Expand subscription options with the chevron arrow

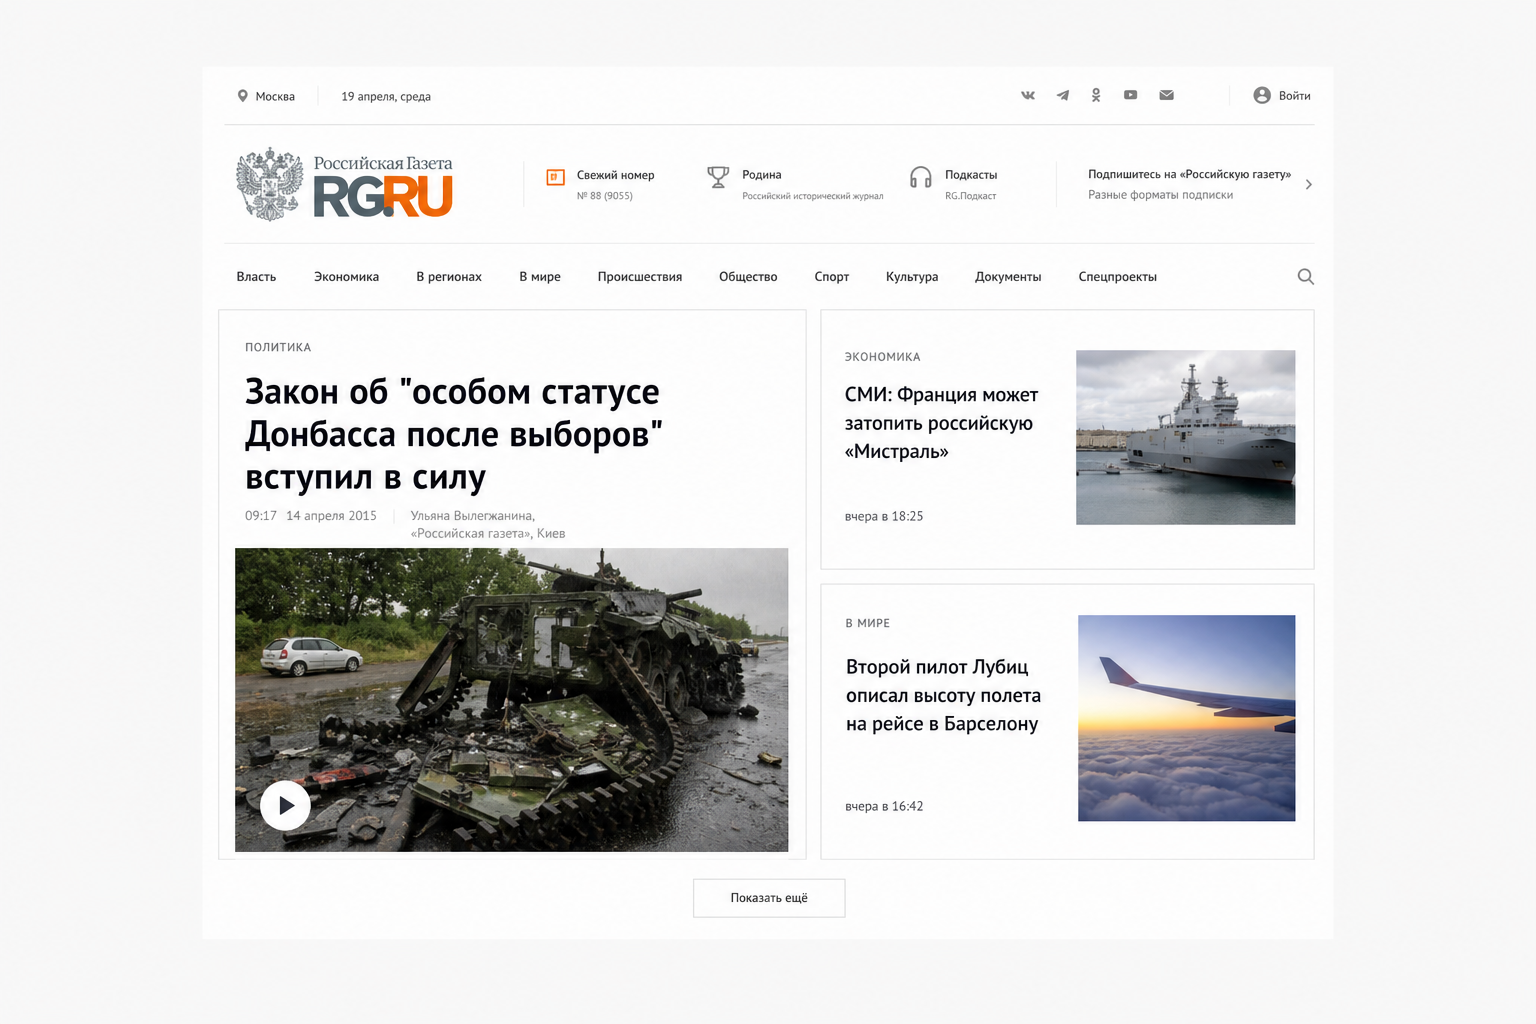[1308, 184]
